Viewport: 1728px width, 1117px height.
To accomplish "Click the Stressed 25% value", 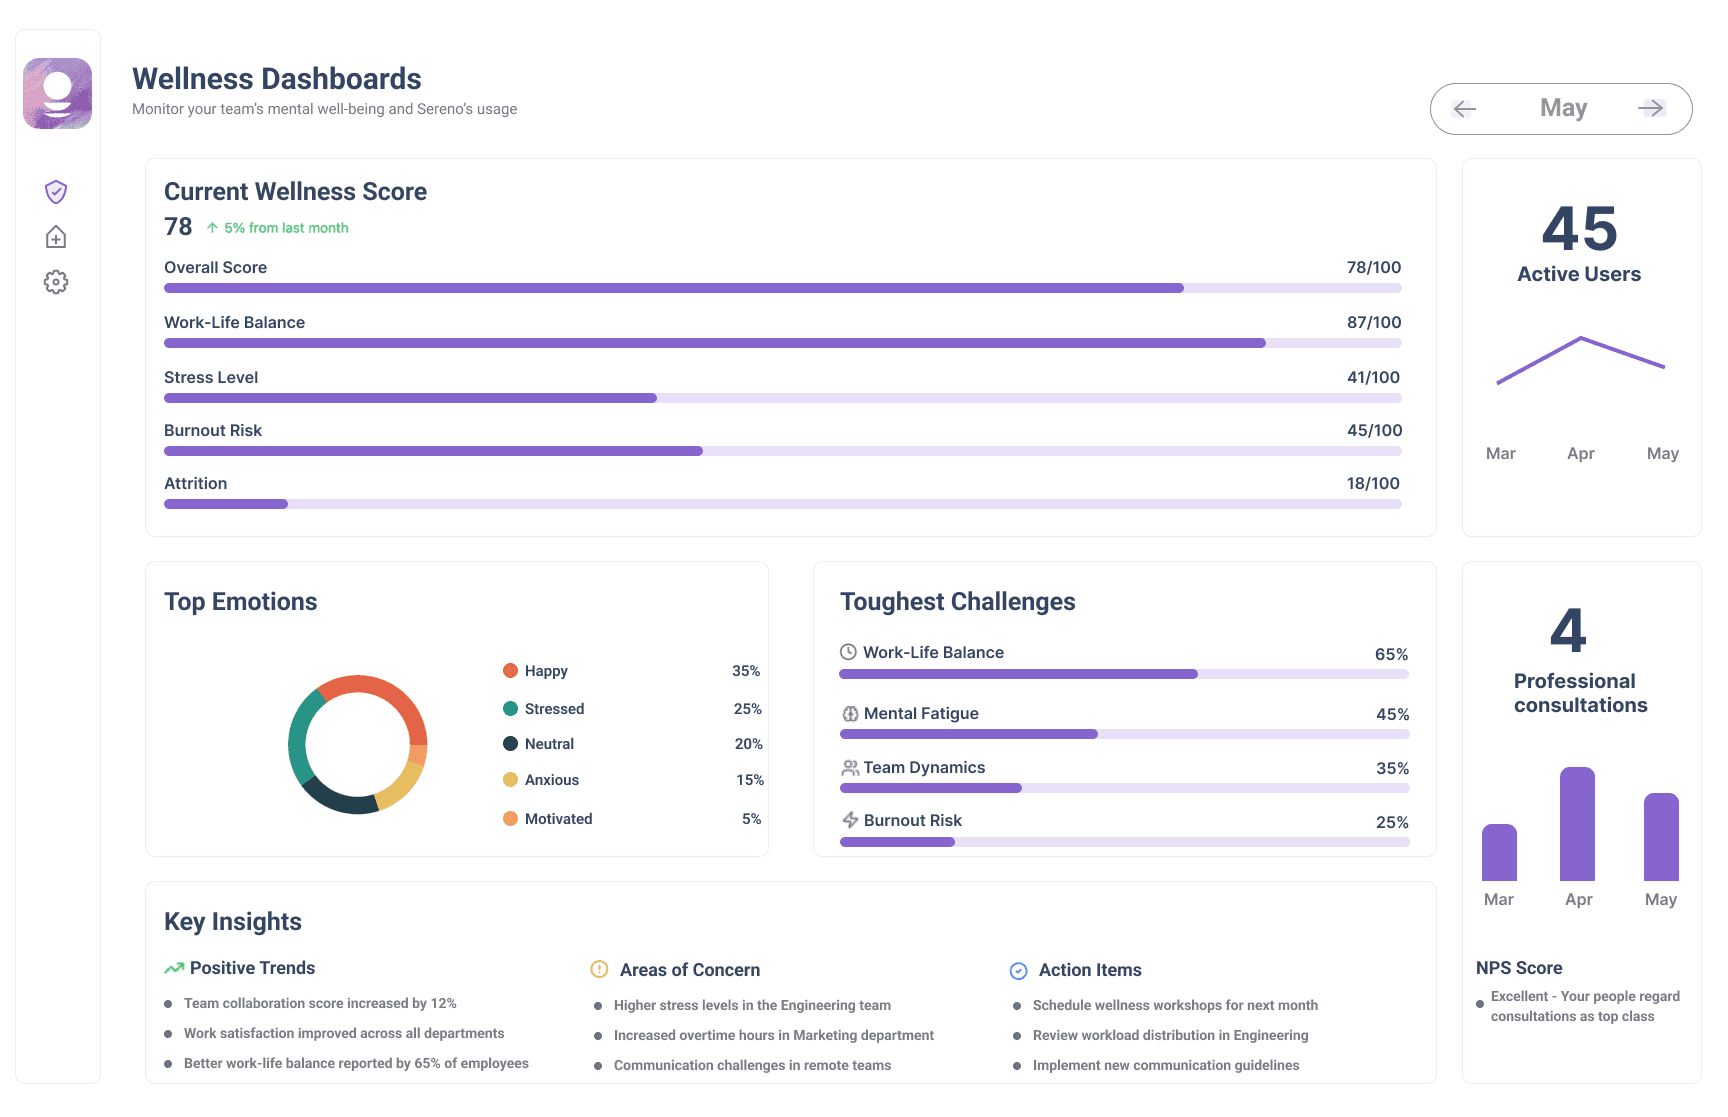I will 747,709.
